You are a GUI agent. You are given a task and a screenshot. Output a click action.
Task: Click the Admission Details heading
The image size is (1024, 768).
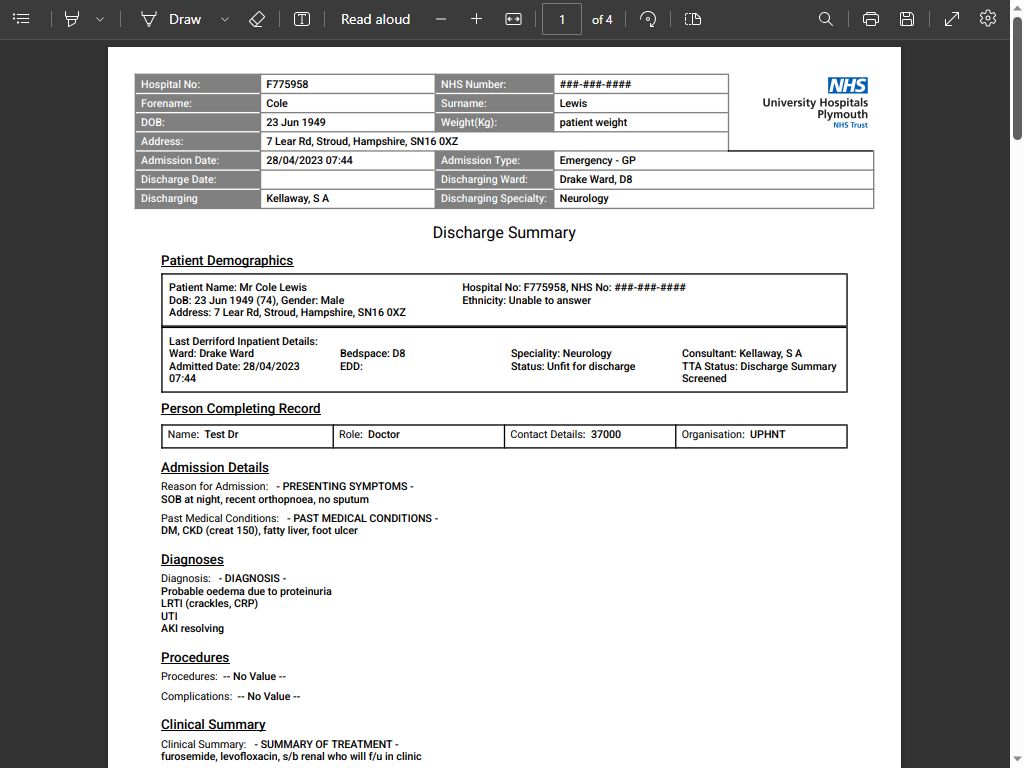(215, 468)
